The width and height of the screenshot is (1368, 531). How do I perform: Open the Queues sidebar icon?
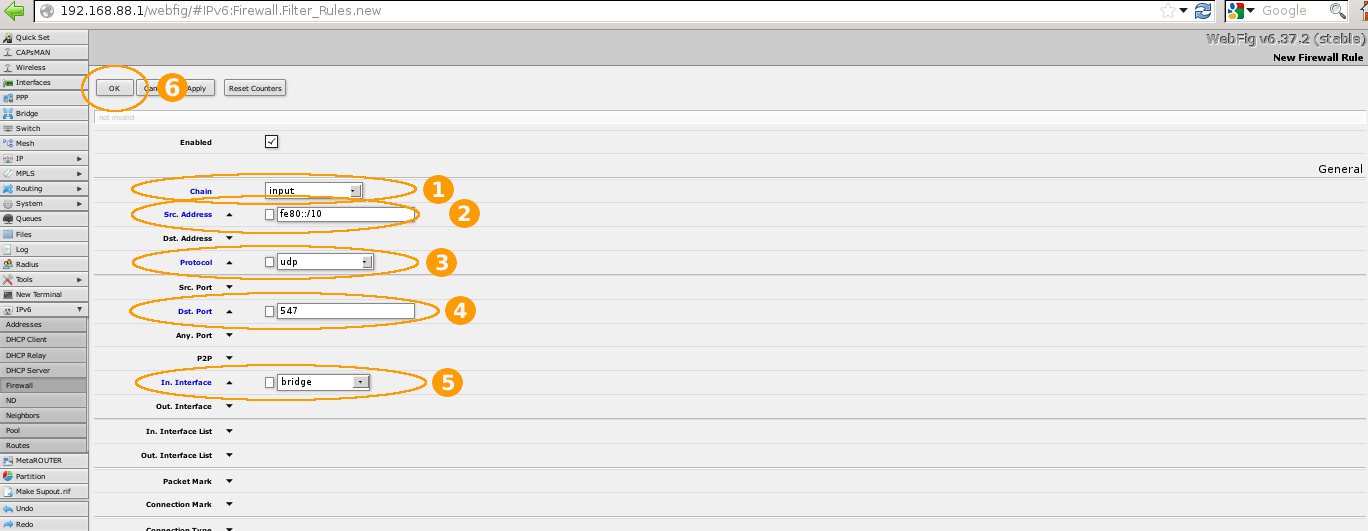pos(8,218)
